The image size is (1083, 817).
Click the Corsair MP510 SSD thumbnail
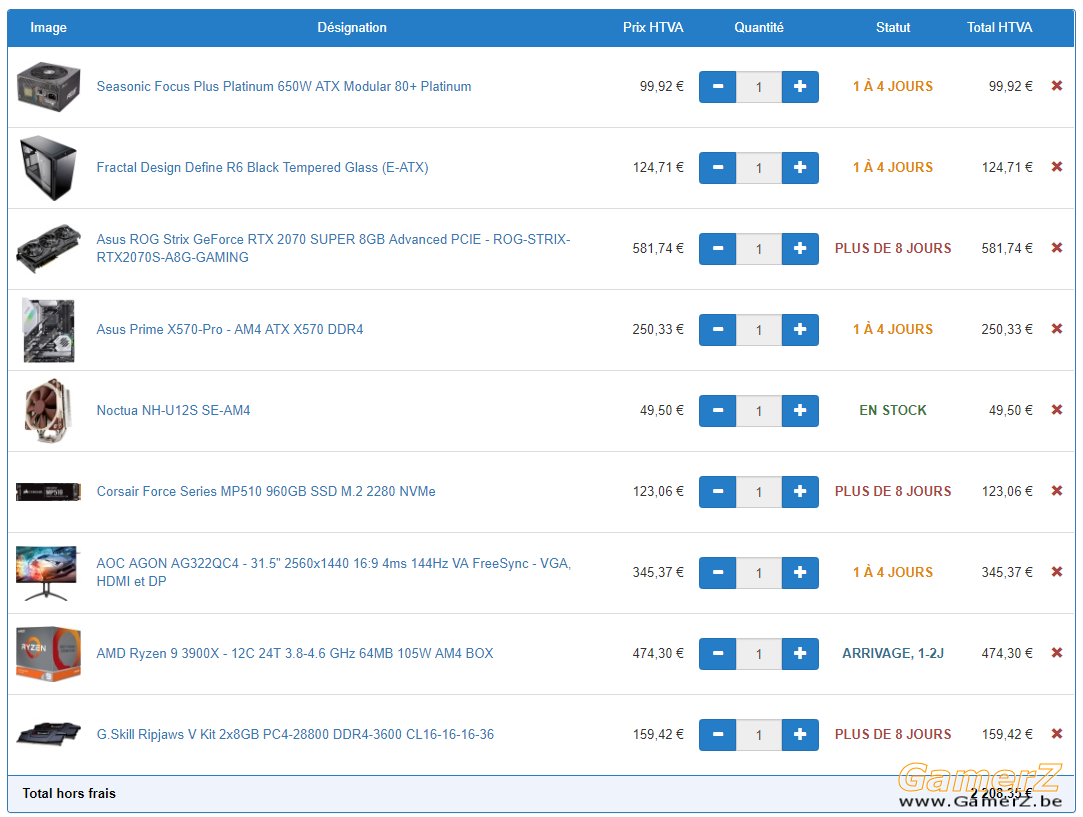point(48,492)
